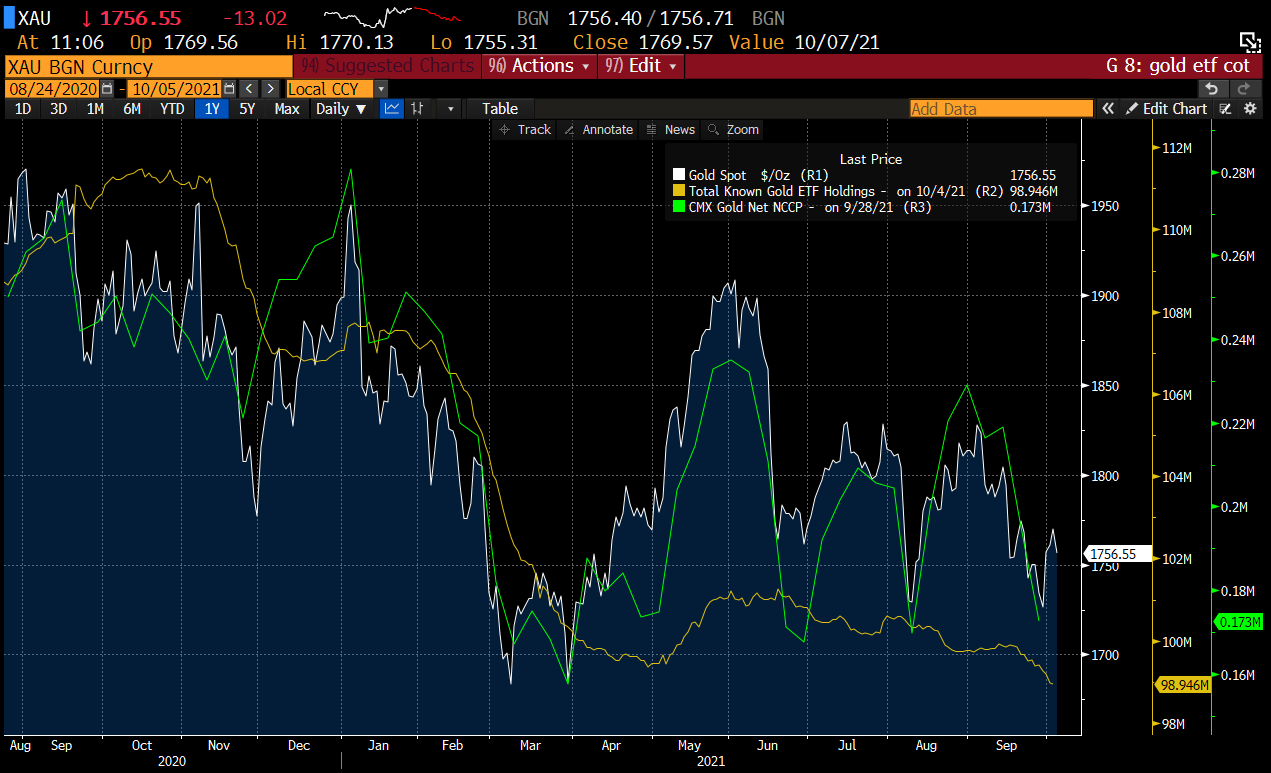Click the undo arrow icon
This screenshot has width=1271, height=773.
click(x=1211, y=88)
